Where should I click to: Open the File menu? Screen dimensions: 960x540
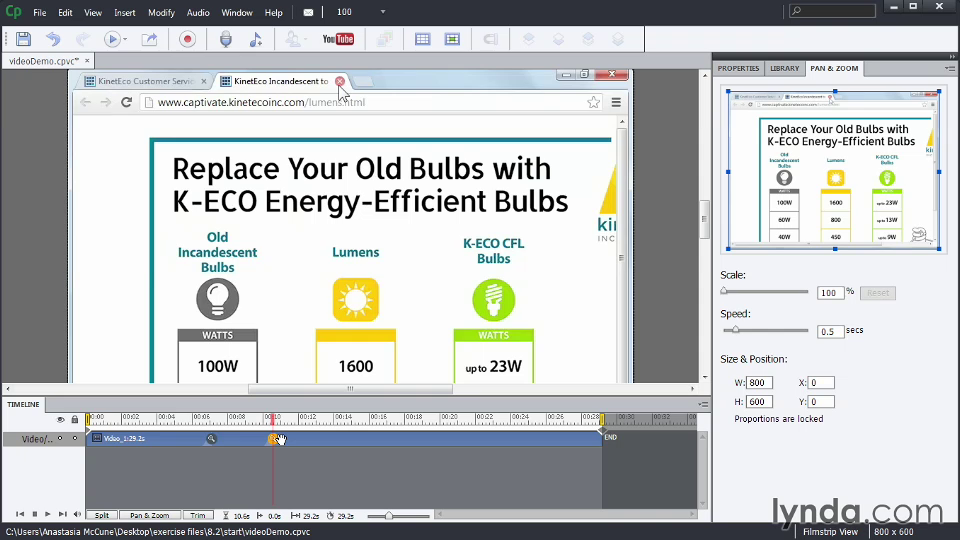tap(40, 12)
